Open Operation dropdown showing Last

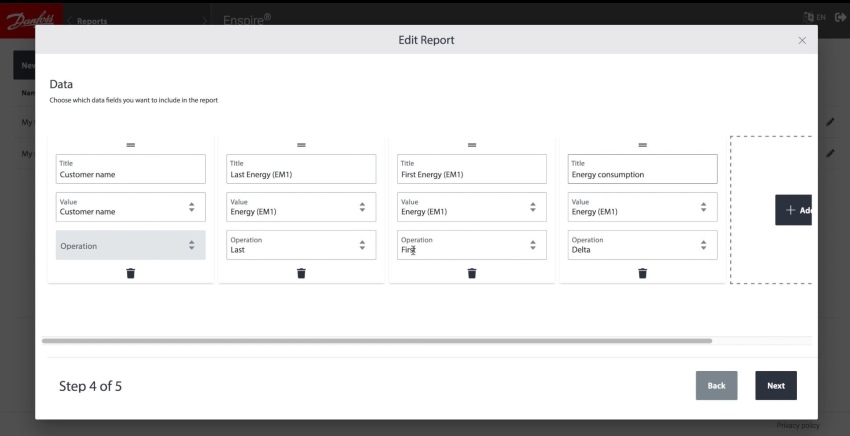pos(301,245)
